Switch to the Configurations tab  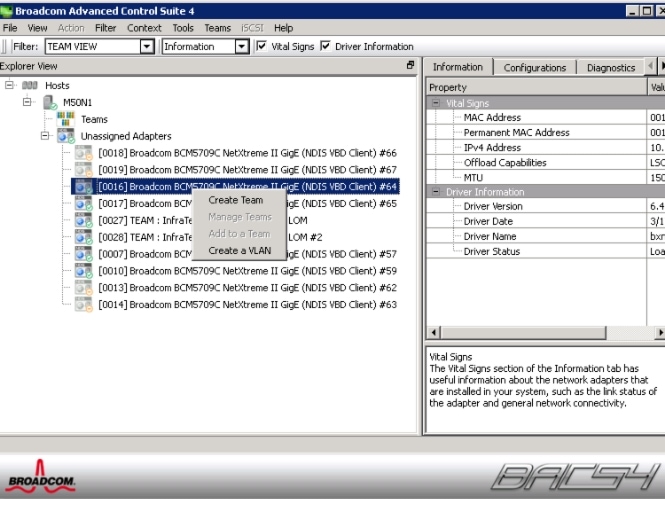point(535,68)
